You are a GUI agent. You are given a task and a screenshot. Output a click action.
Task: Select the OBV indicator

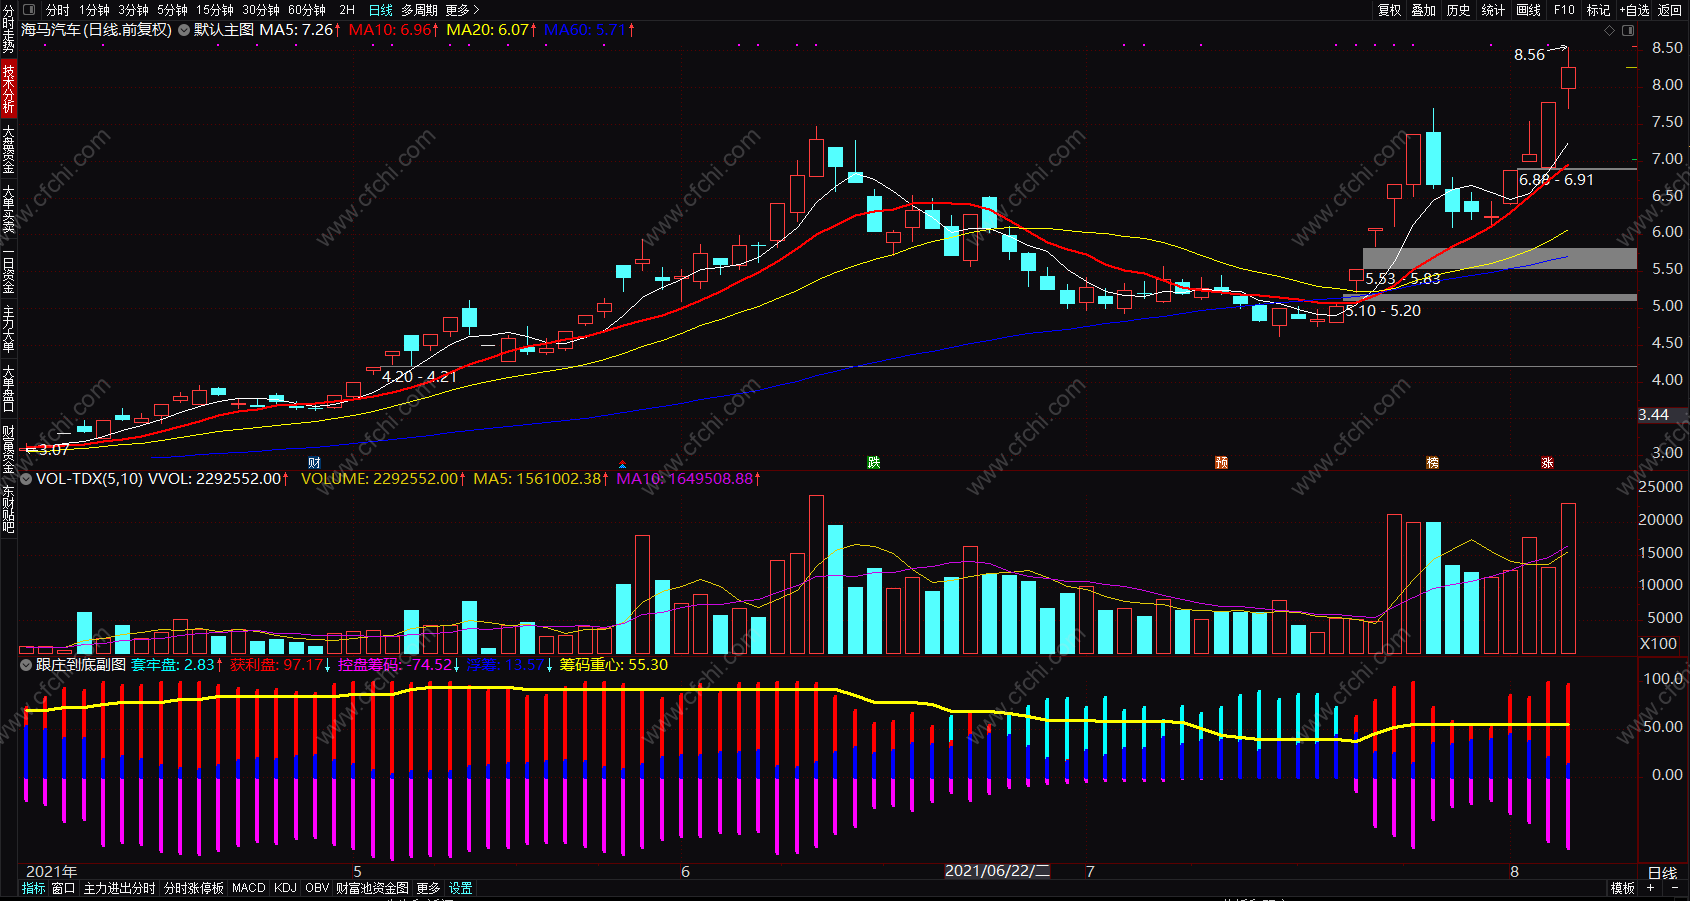click(x=317, y=888)
